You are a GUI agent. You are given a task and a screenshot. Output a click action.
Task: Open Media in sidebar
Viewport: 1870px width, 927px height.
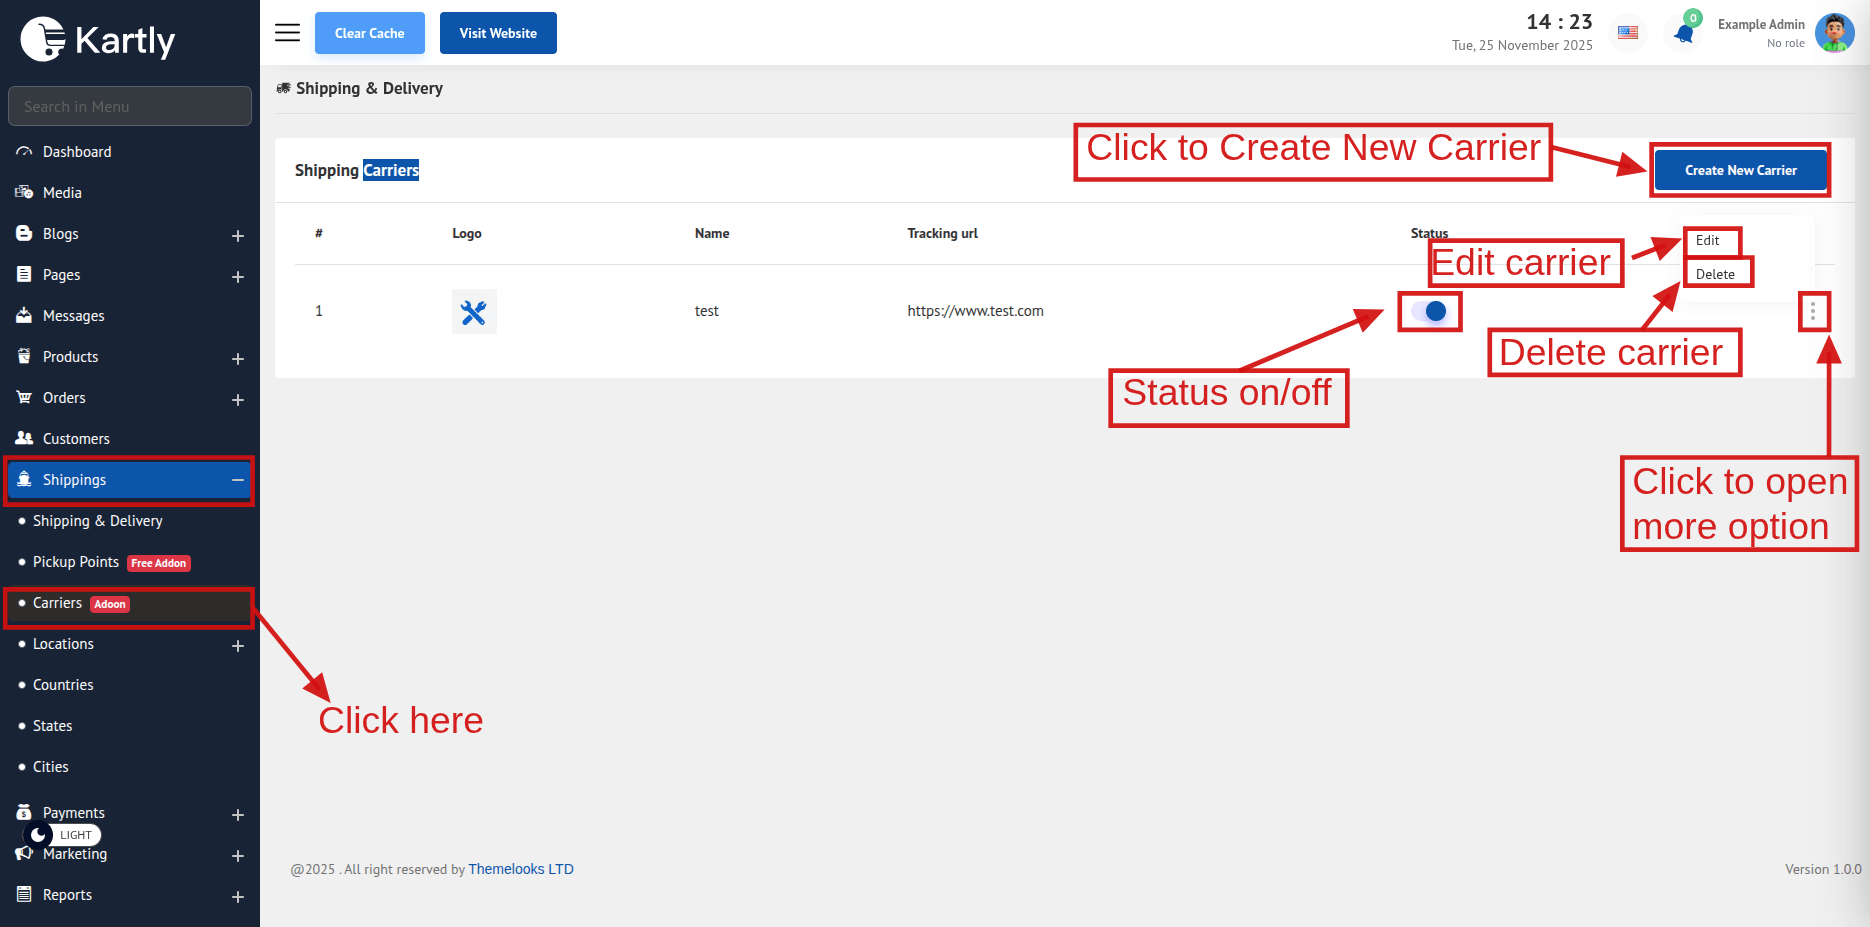(x=62, y=193)
